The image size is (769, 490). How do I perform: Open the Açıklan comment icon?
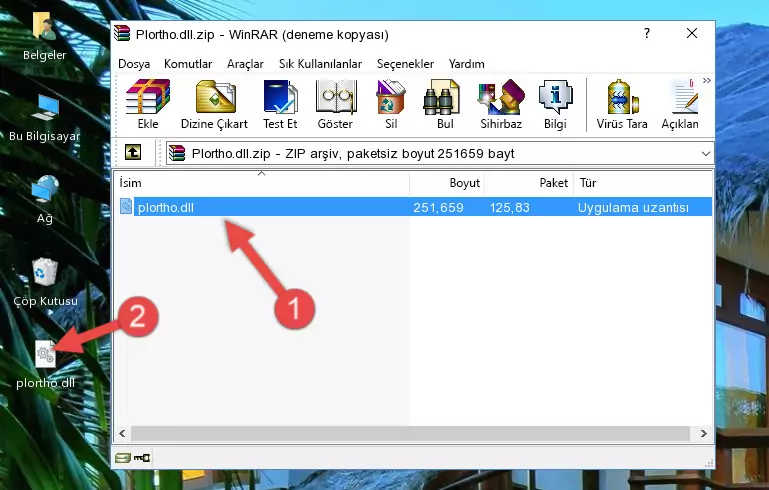(x=684, y=97)
